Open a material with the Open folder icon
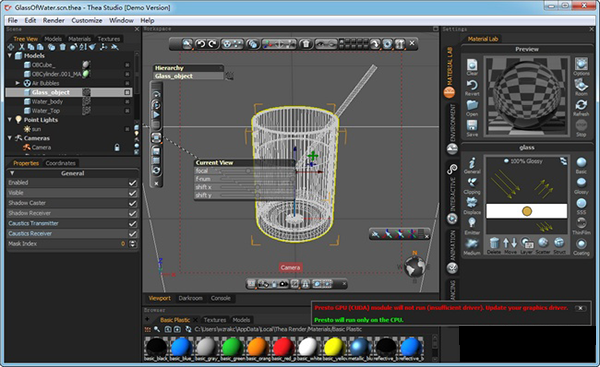 point(472,106)
